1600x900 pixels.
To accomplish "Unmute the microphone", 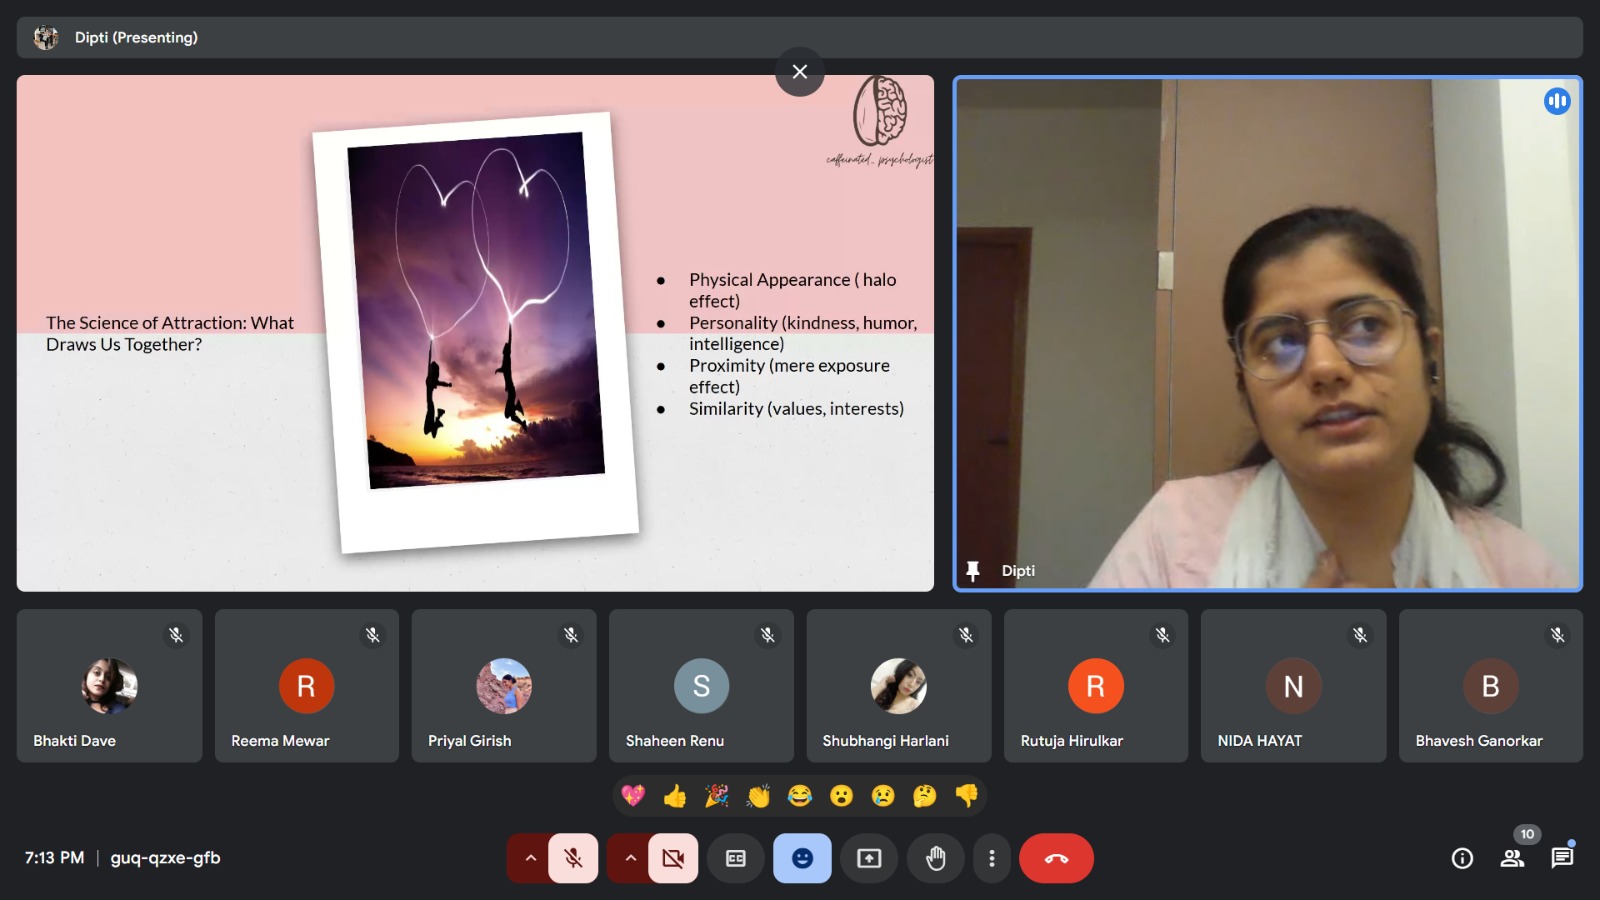I will (573, 858).
